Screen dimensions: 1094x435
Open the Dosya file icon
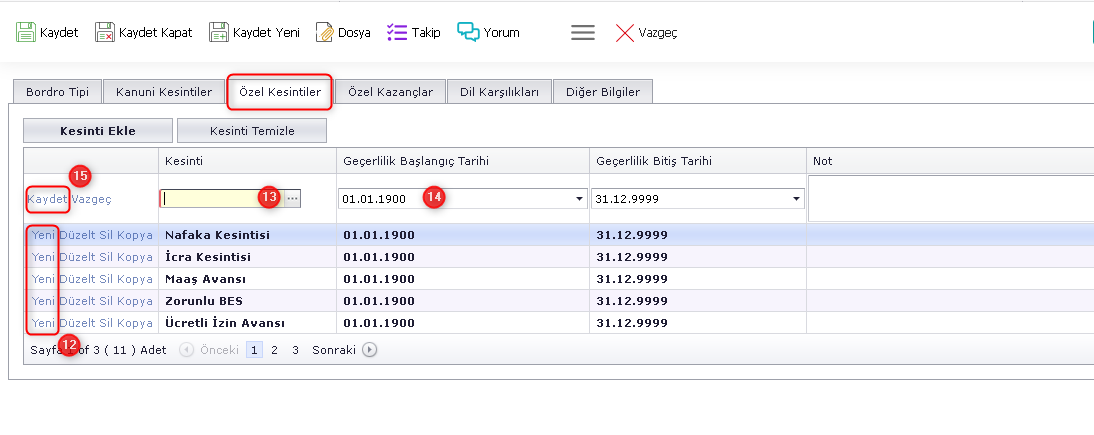325,32
